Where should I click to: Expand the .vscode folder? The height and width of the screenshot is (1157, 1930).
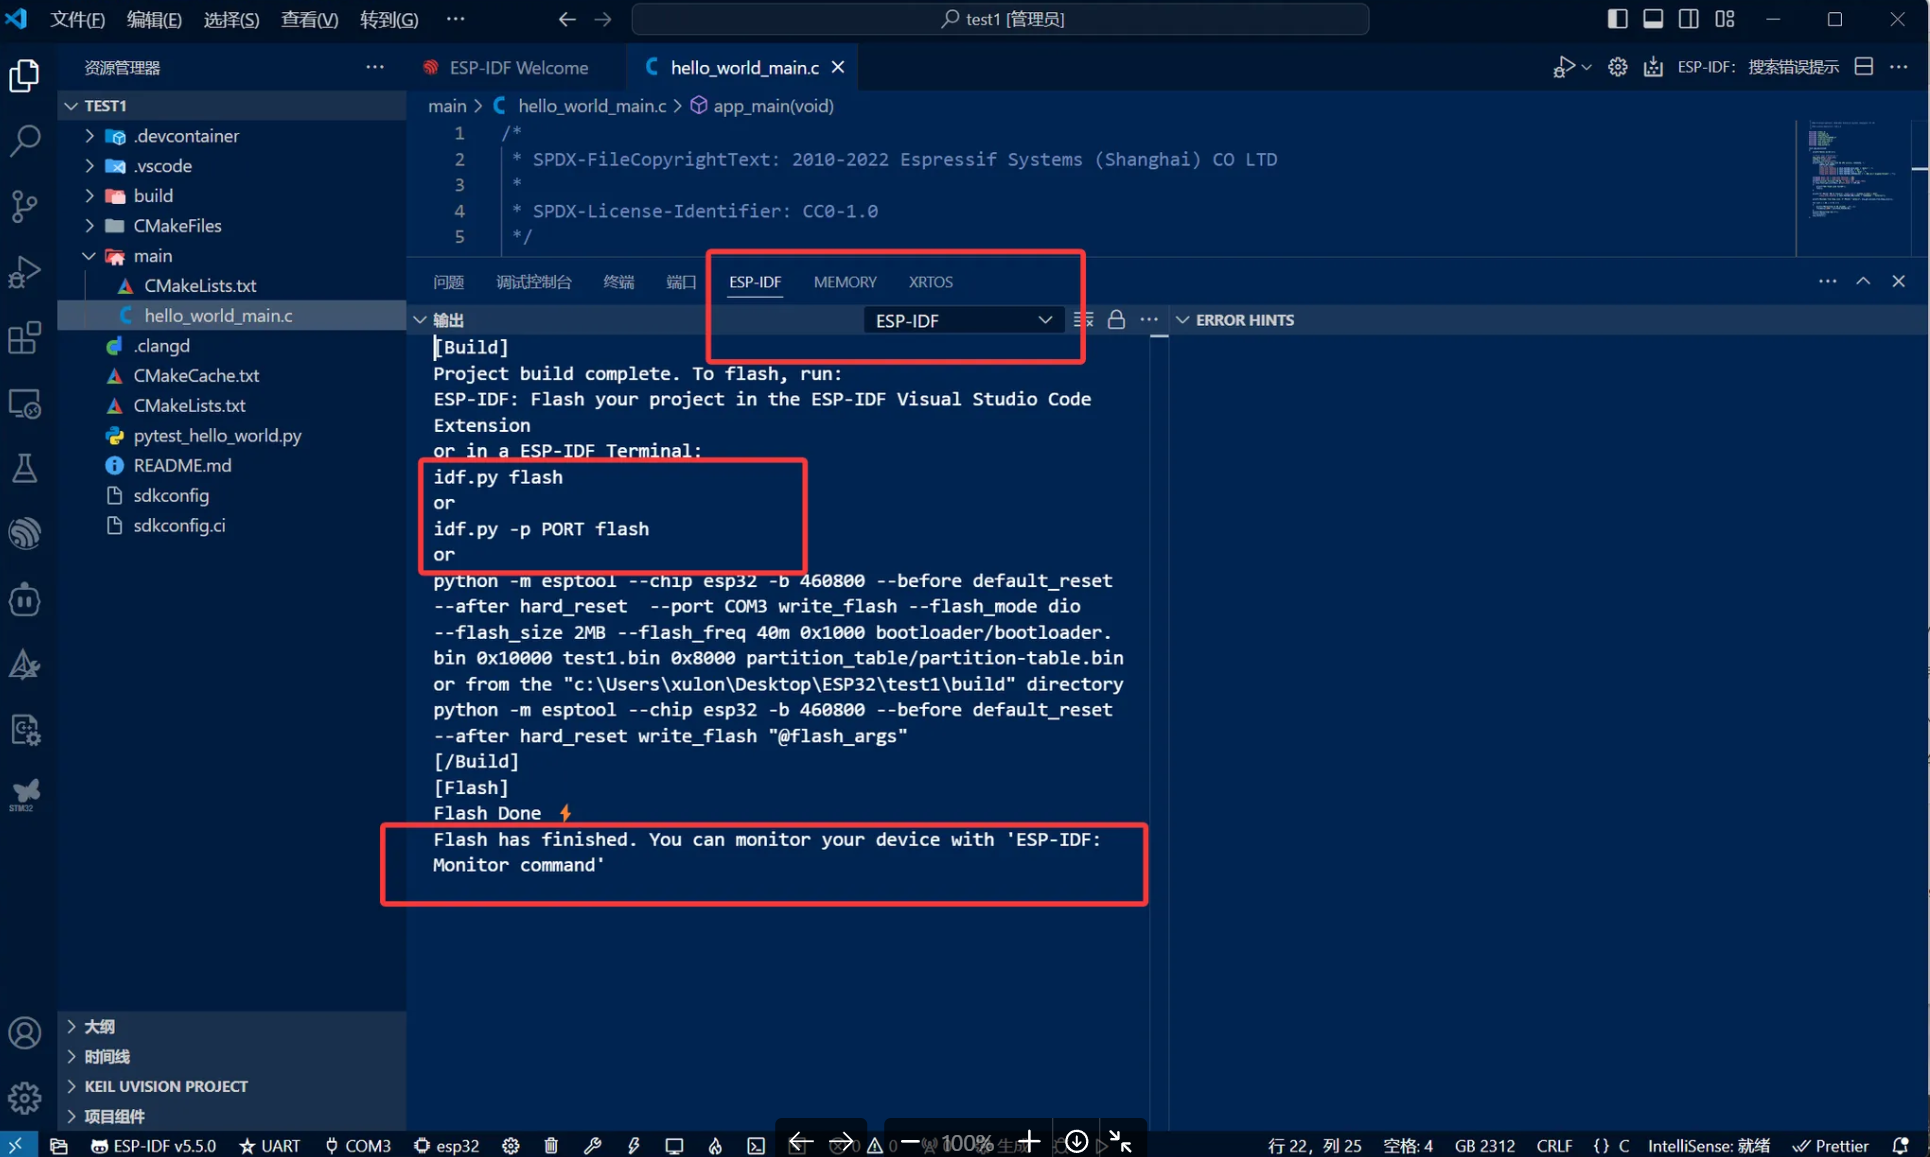tap(89, 166)
